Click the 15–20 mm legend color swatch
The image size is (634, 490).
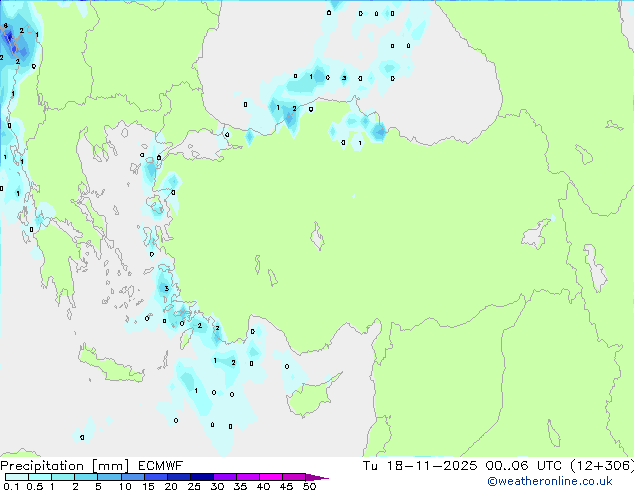[155, 477]
